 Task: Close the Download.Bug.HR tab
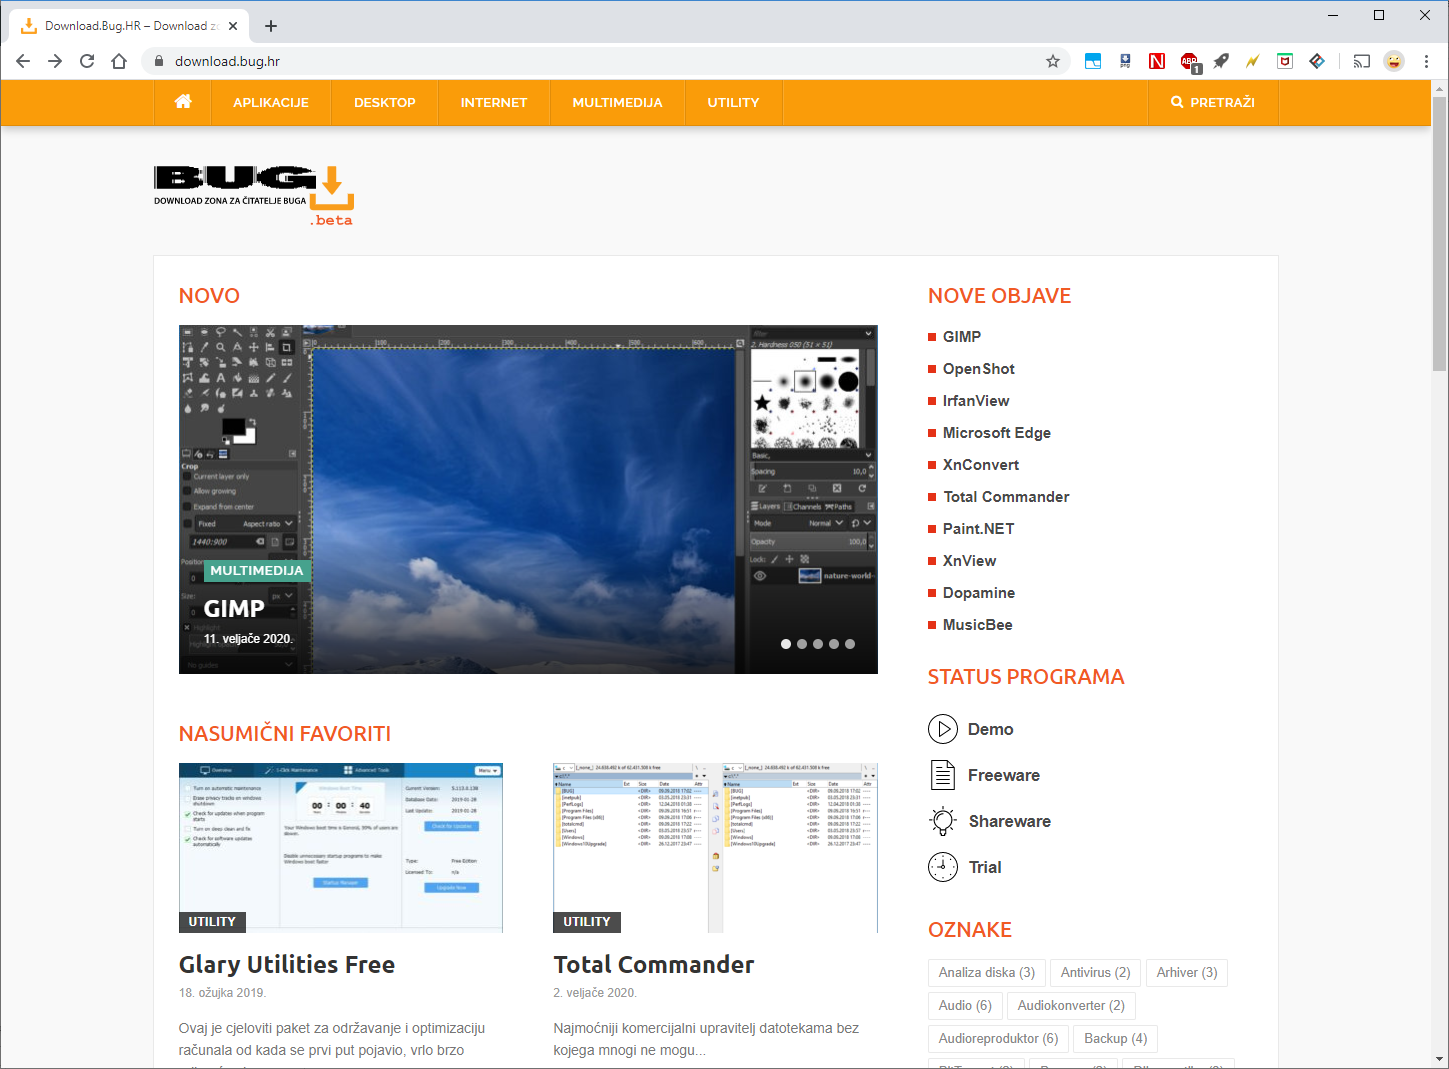234,26
